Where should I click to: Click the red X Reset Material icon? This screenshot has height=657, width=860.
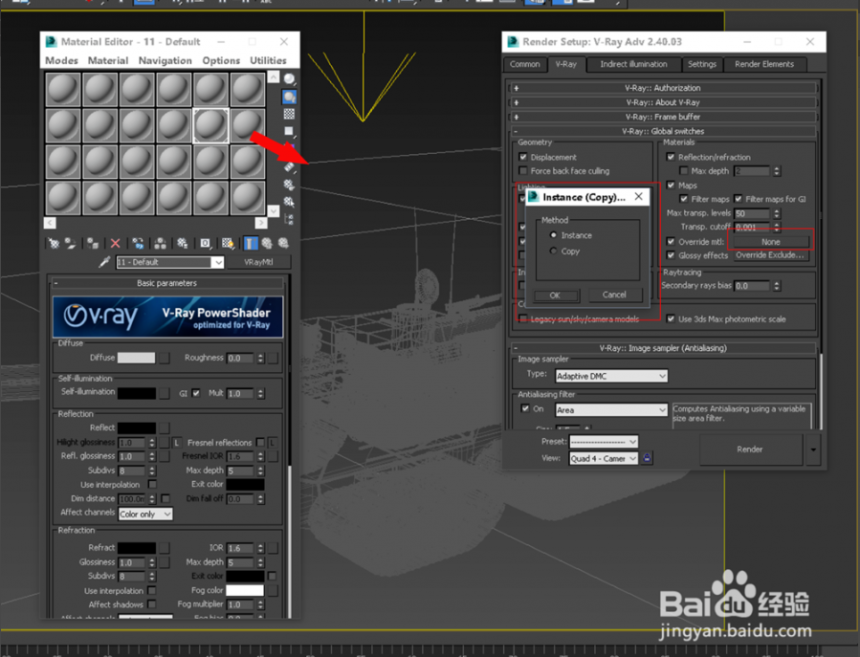pyautogui.click(x=115, y=243)
